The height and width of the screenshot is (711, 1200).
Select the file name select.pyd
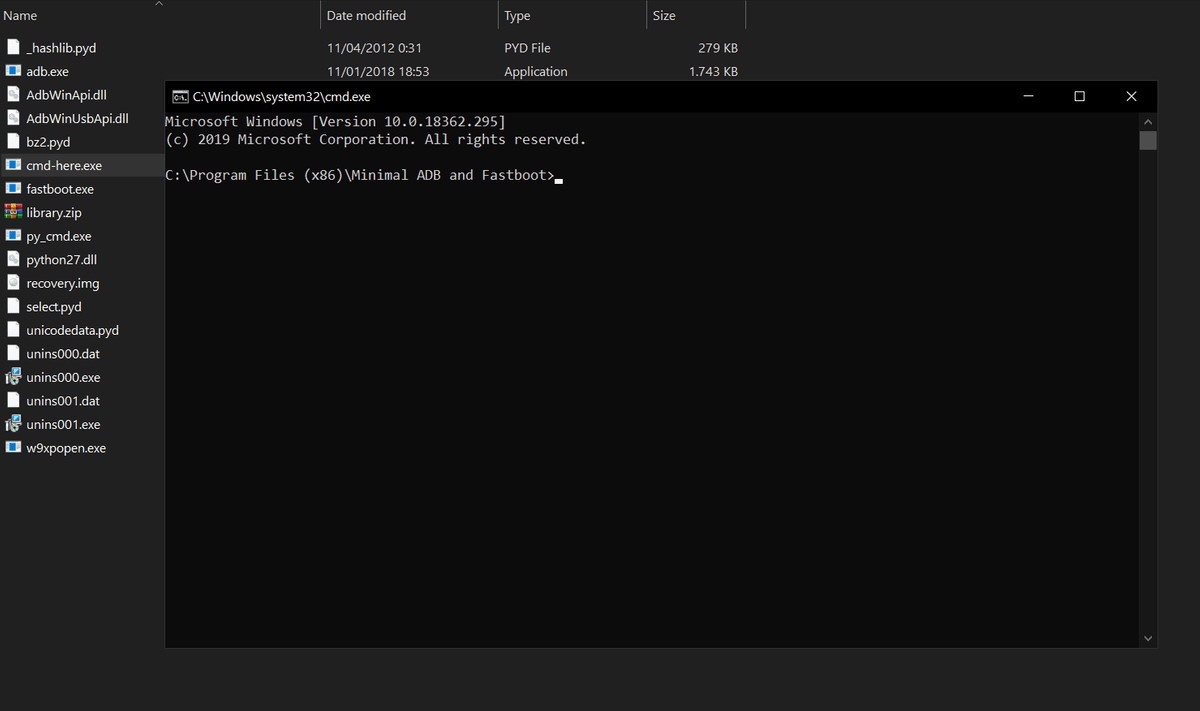tap(54, 307)
